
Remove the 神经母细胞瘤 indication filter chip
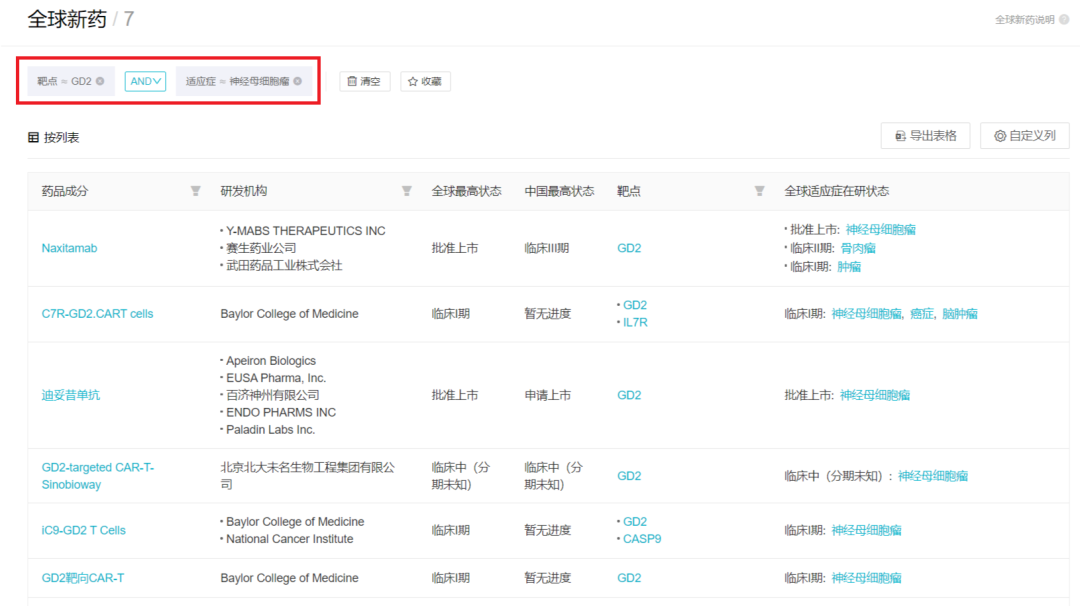coord(297,81)
